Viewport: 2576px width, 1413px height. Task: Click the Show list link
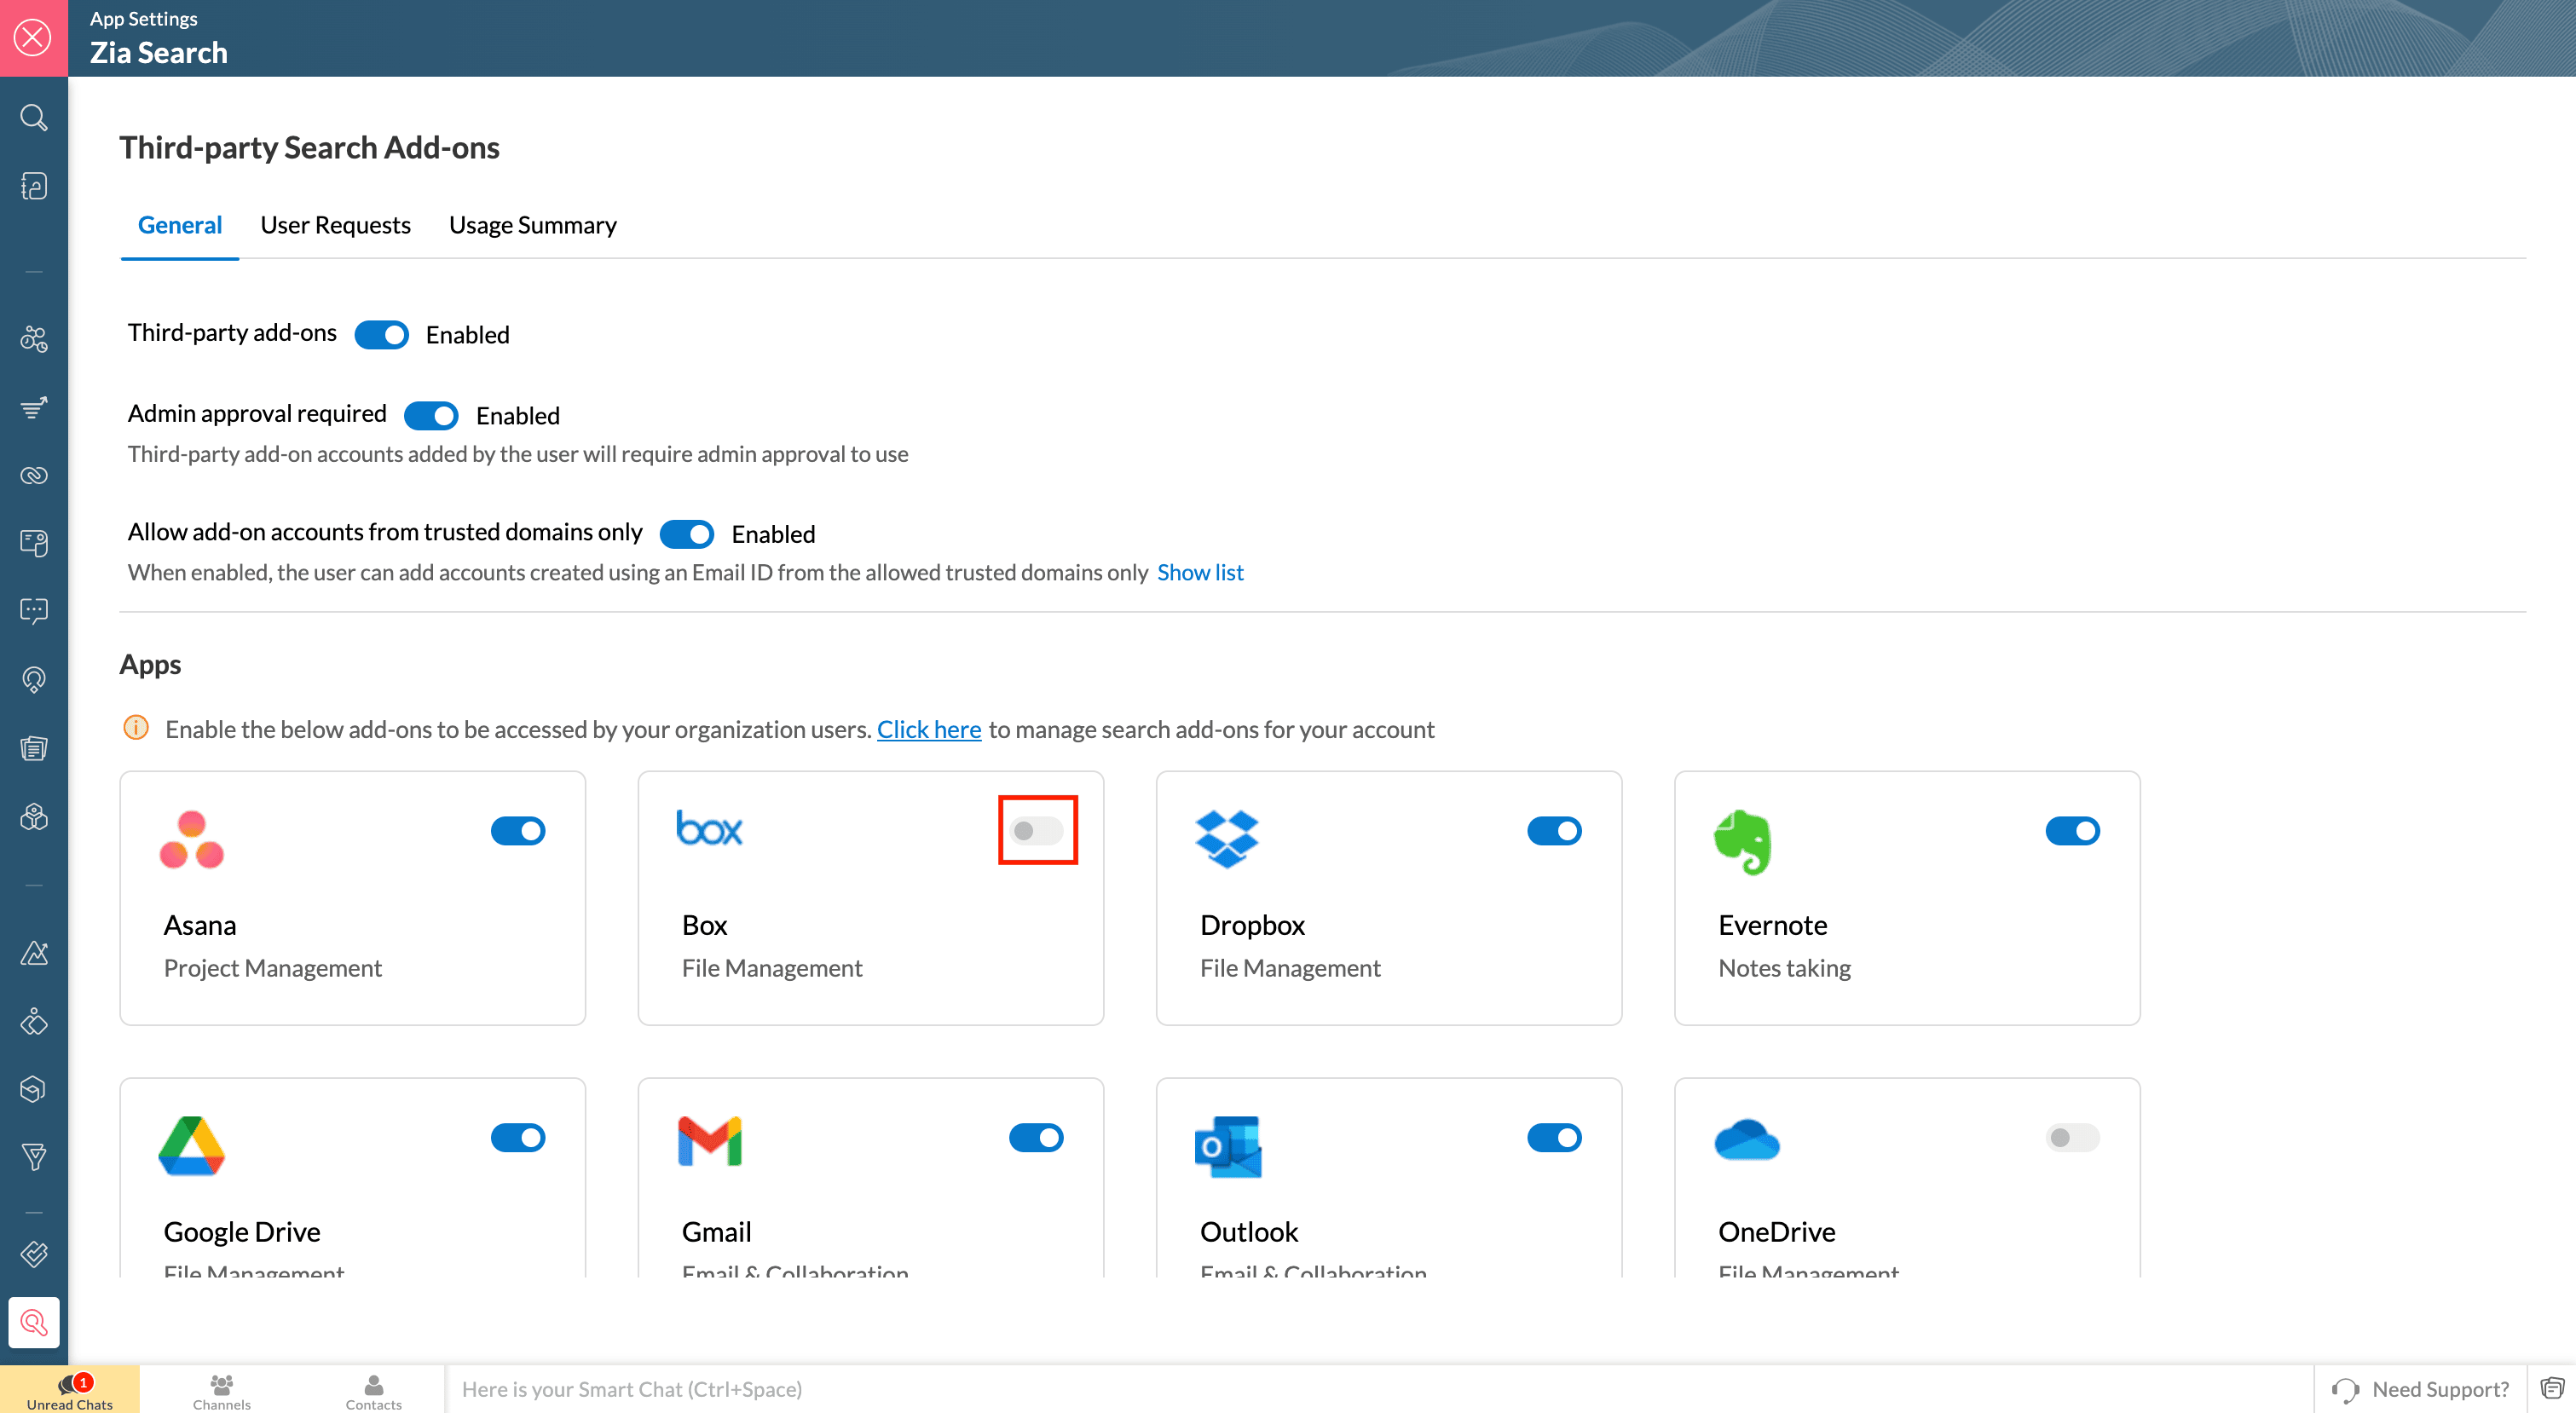(1199, 572)
